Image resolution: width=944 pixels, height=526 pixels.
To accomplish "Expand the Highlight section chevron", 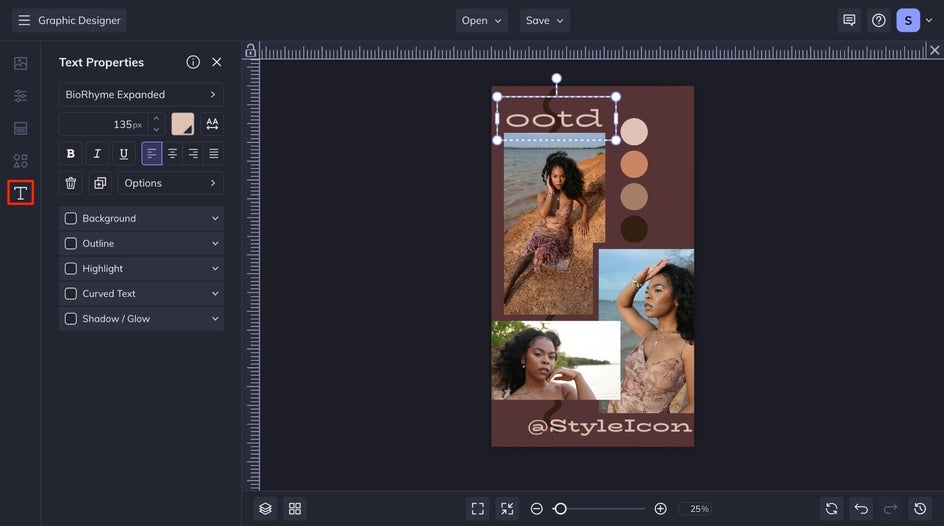I will [x=215, y=268].
